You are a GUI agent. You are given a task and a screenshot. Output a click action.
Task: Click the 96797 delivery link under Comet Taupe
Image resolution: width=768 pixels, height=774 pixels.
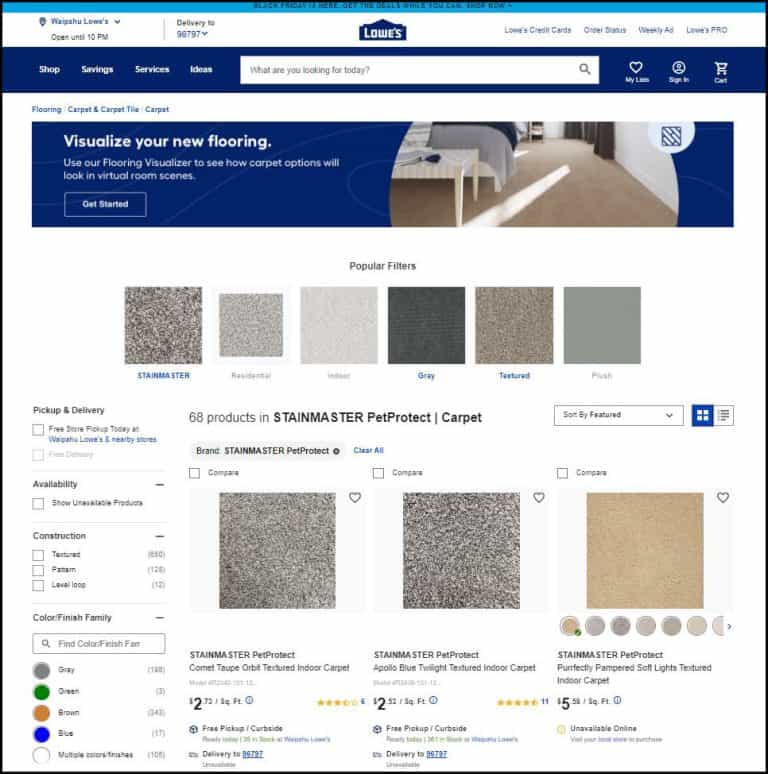[252, 754]
